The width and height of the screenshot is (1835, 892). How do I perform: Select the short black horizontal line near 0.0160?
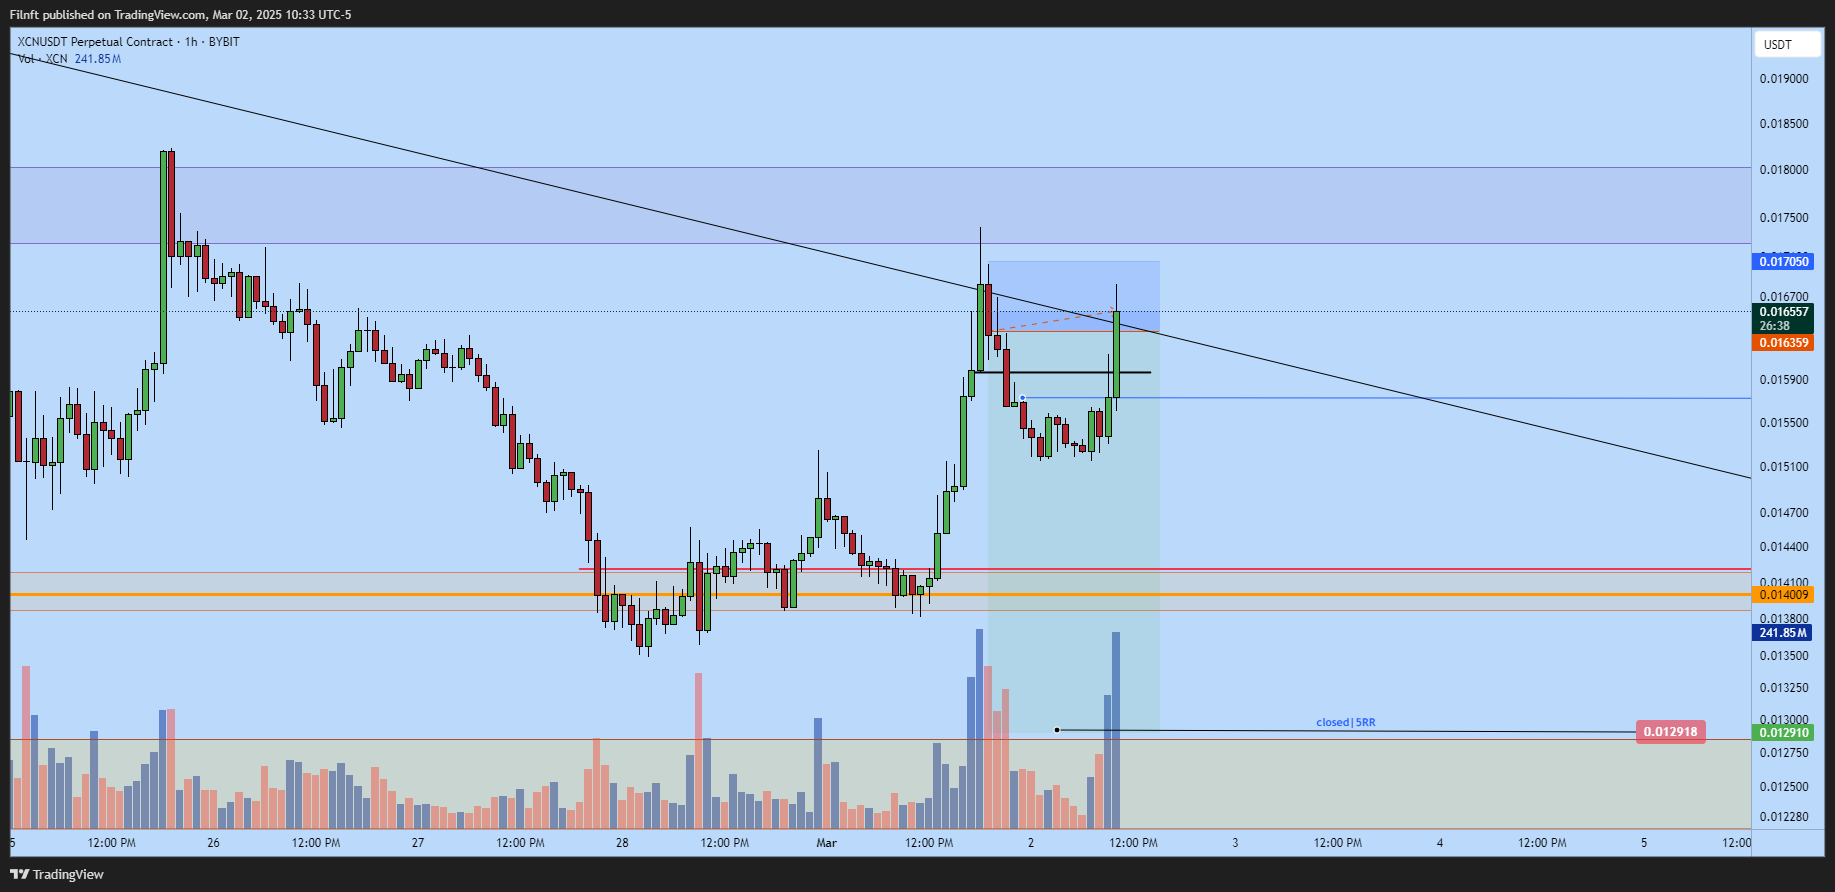1063,372
